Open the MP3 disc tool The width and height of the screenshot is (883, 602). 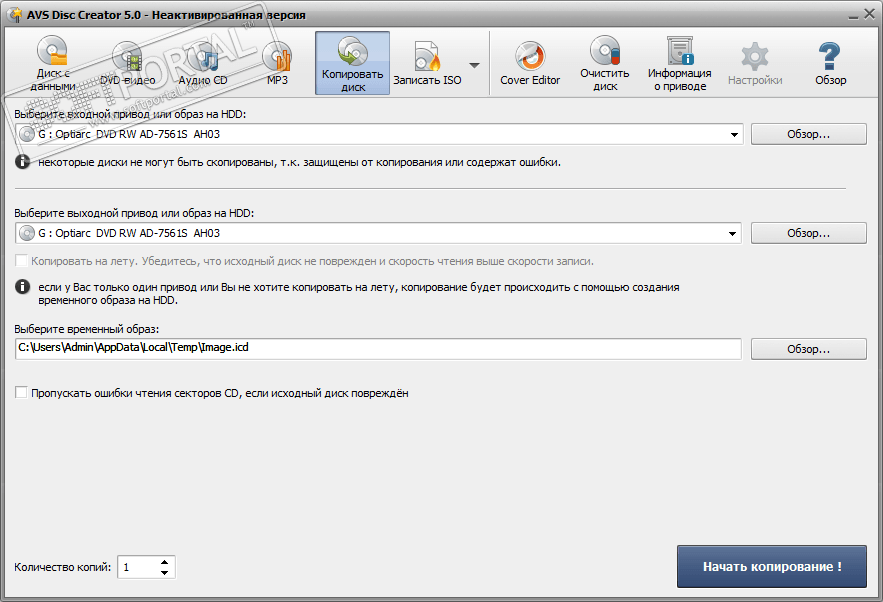coord(277,63)
